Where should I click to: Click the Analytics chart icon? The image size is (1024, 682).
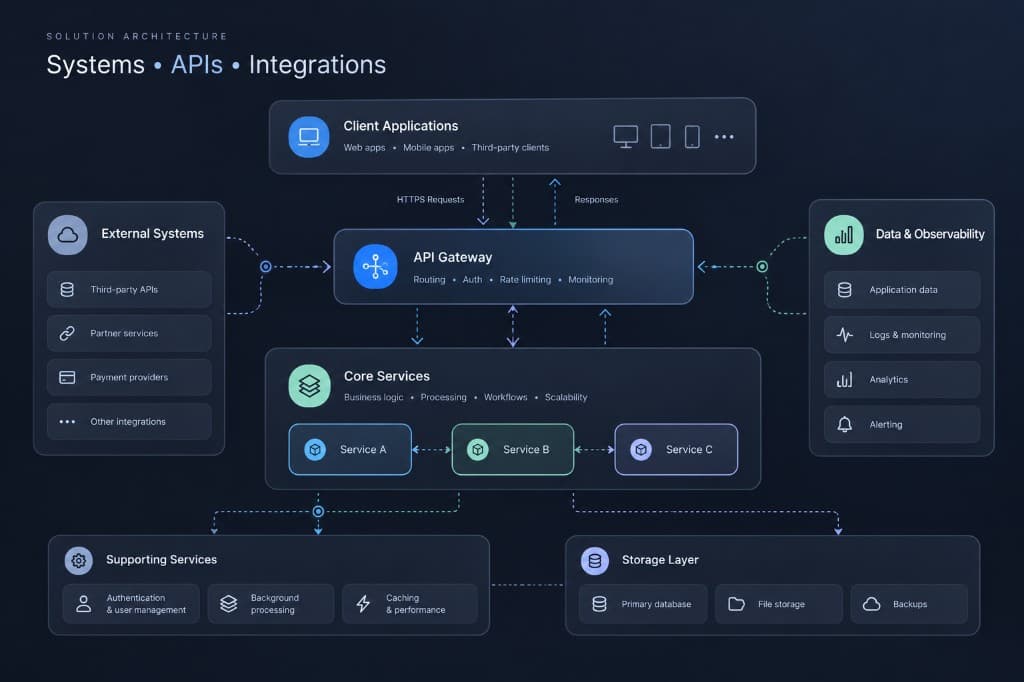click(x=844, y=380)
